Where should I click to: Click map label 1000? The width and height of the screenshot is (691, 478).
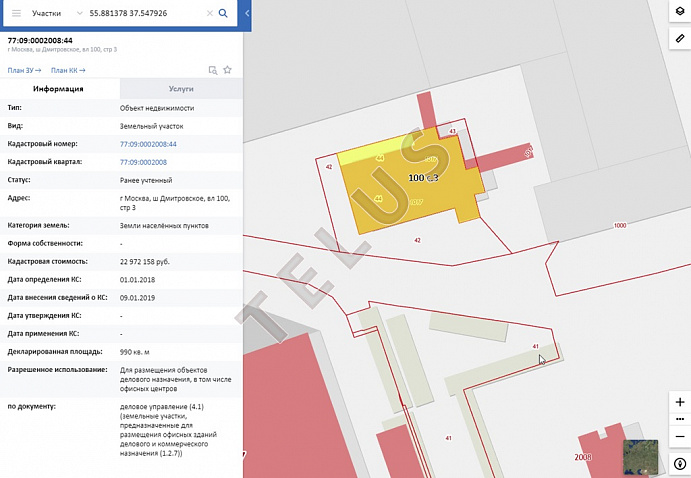[x=620, y=226]
